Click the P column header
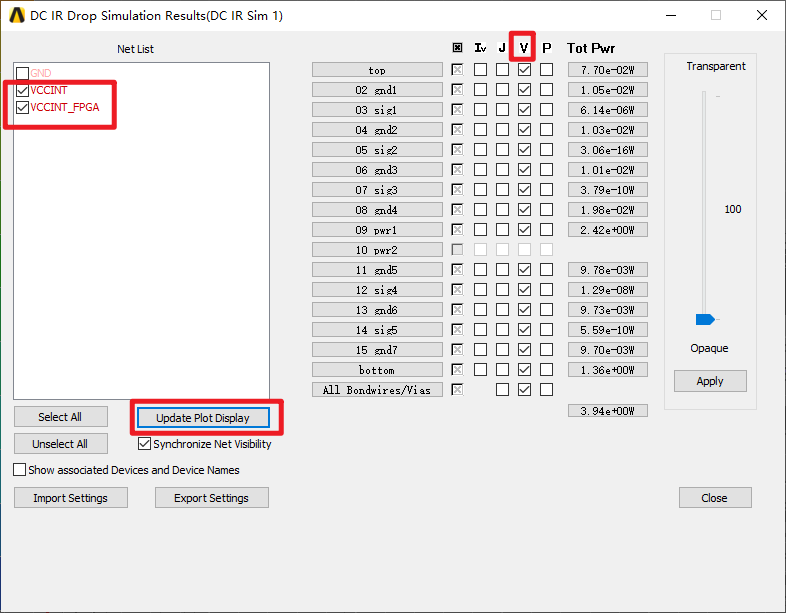This screenshot has height=613, width=786. coord(546,48)
